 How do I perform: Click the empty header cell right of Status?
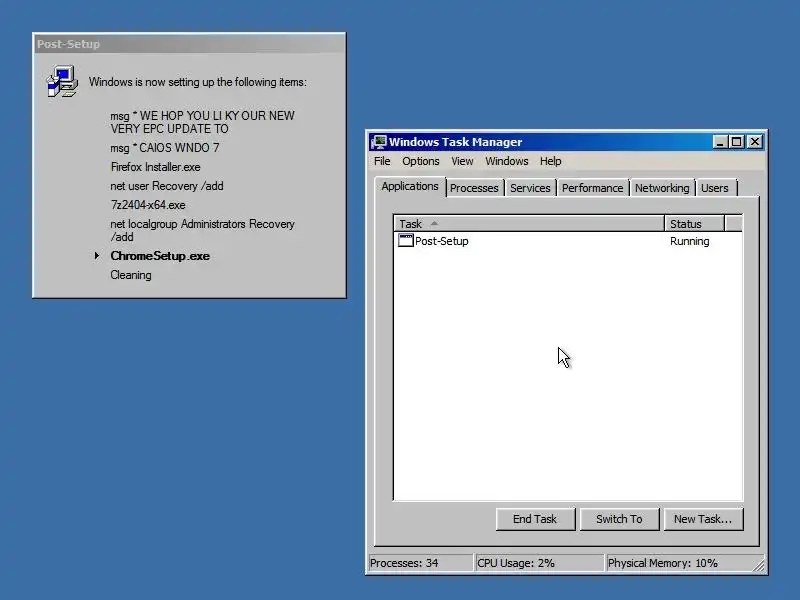[733, 223]
